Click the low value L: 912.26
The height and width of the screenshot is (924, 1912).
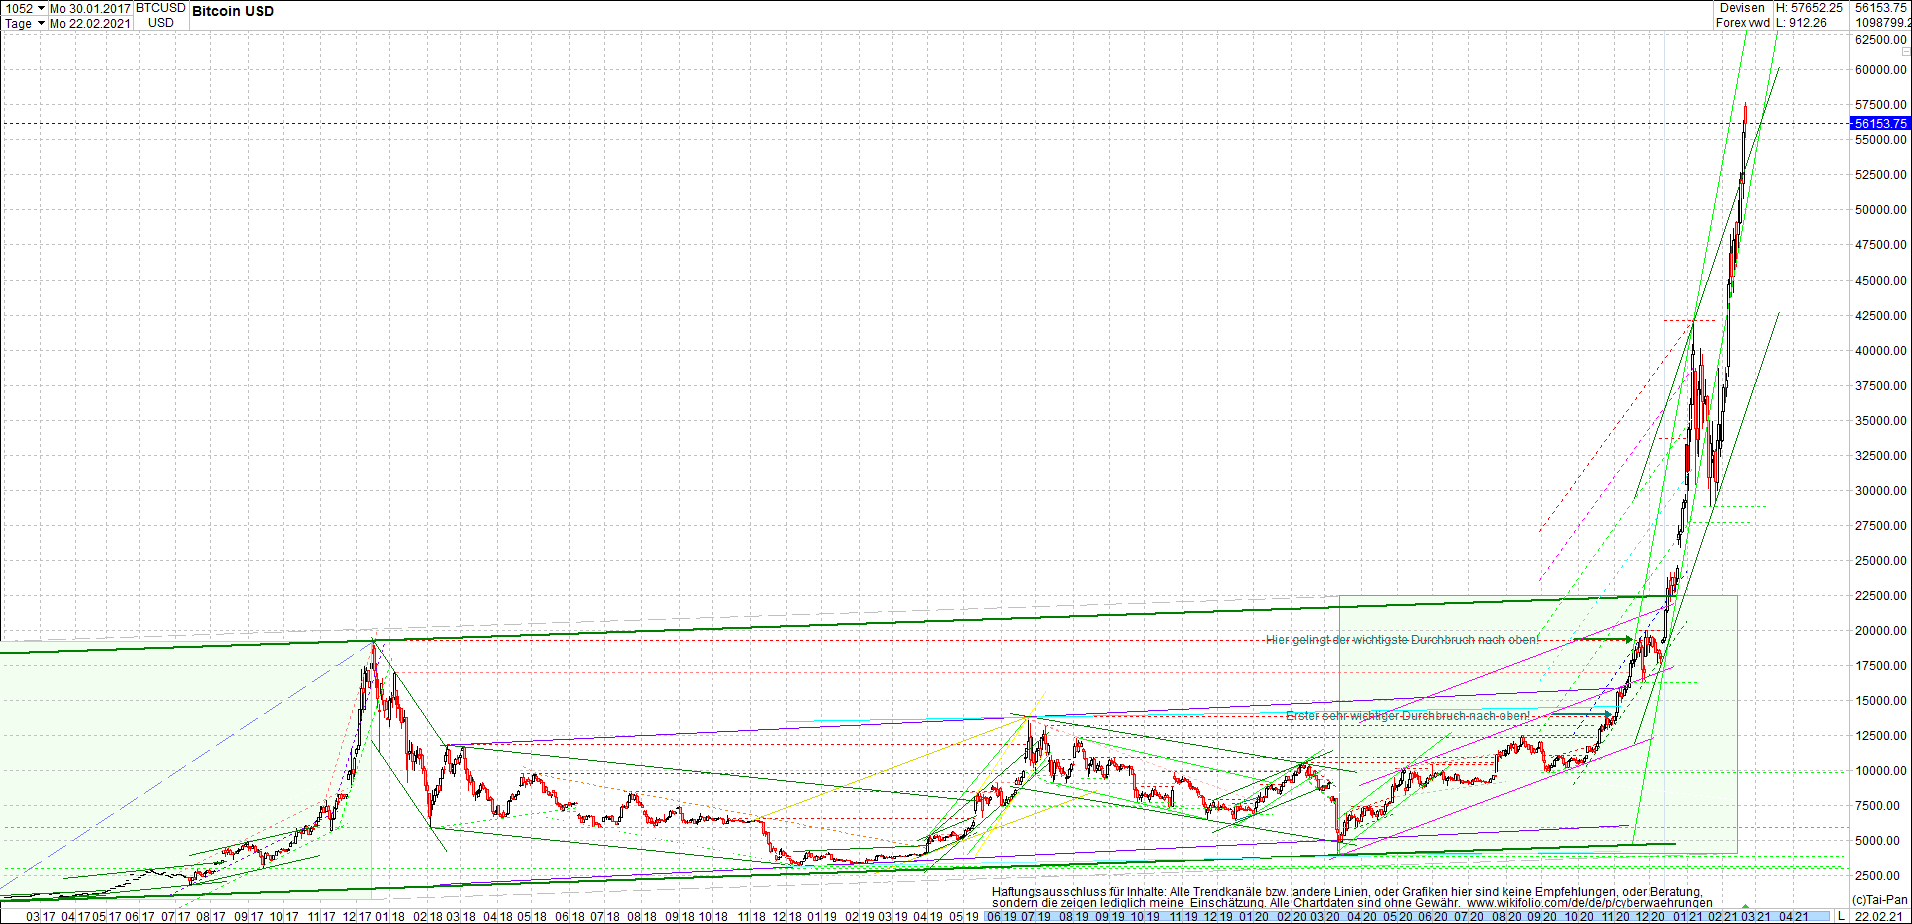(1801, 23)
